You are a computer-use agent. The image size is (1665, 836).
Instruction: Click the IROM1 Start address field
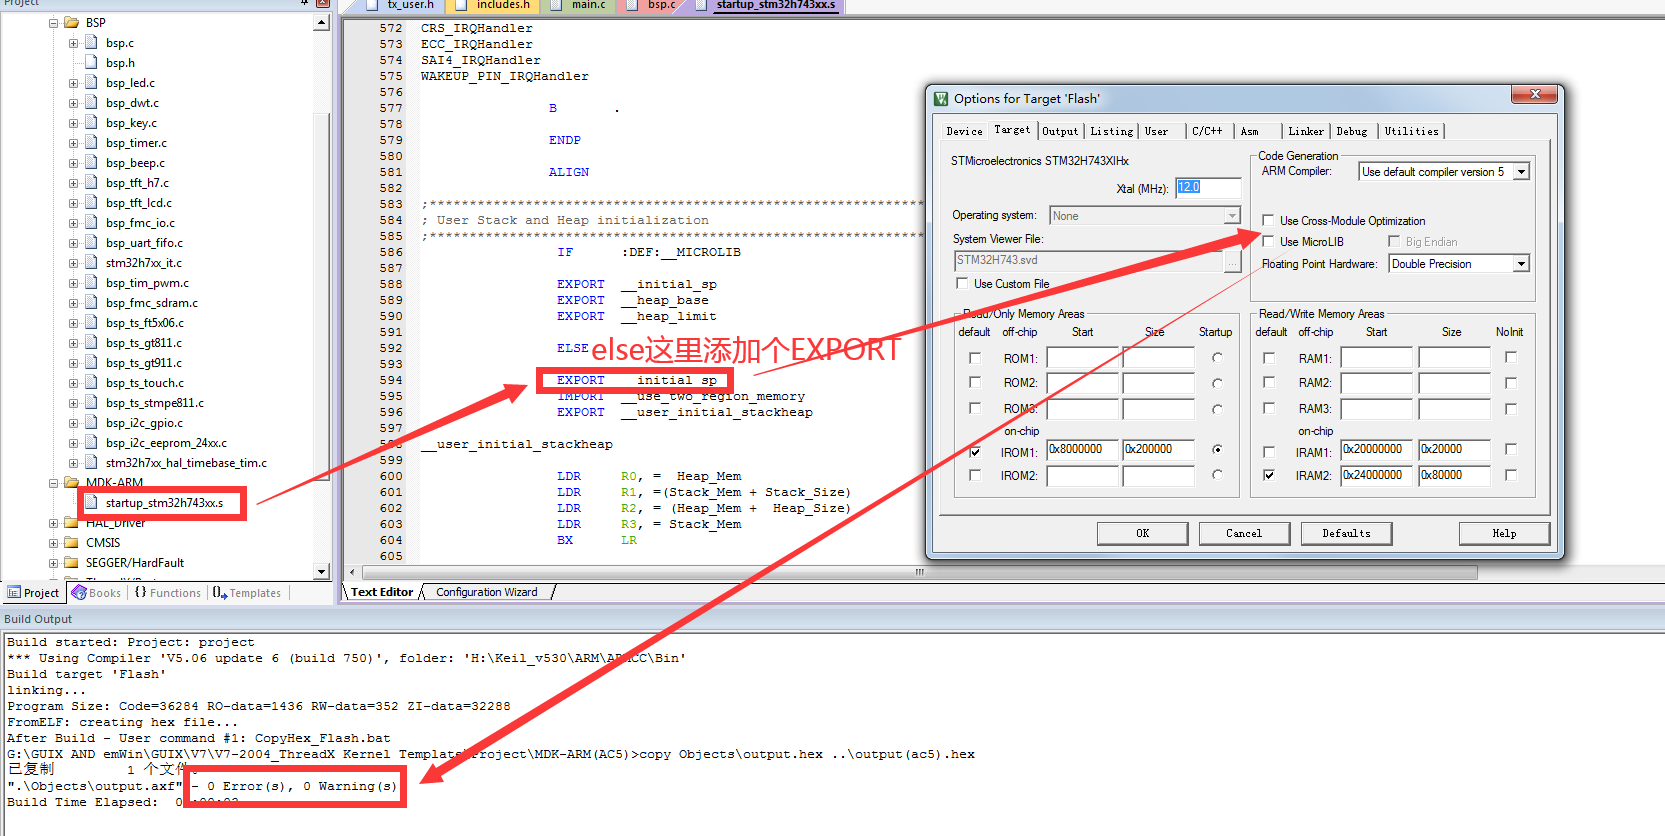(1083, 450)
